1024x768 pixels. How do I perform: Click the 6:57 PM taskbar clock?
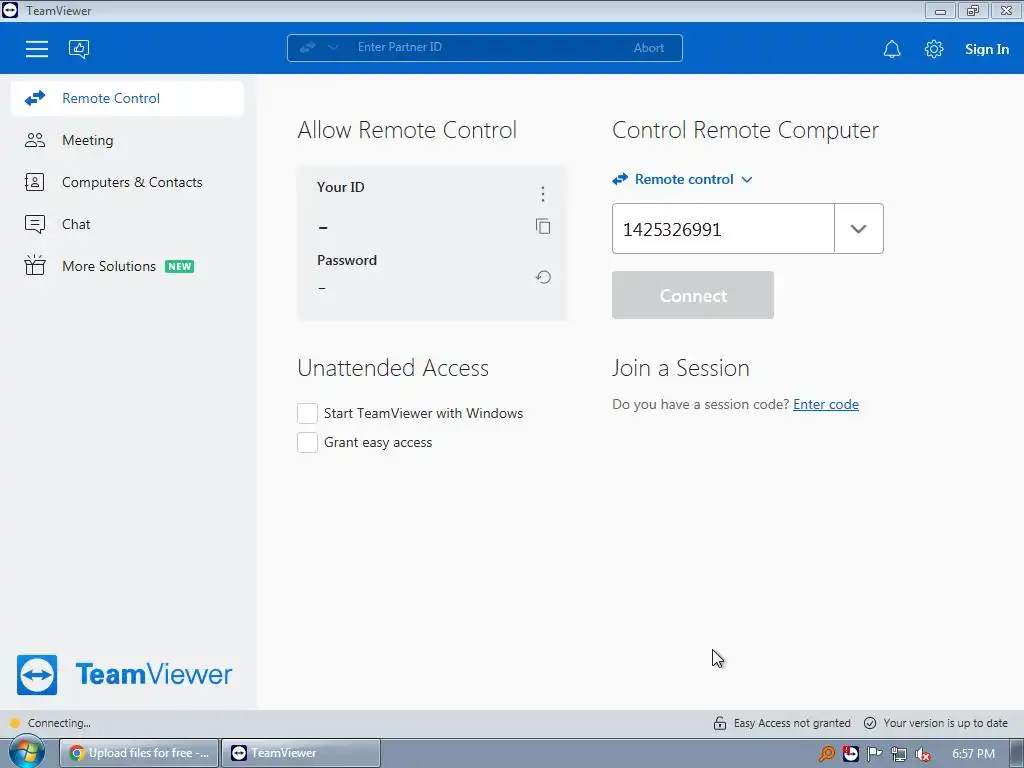(973, 754)
